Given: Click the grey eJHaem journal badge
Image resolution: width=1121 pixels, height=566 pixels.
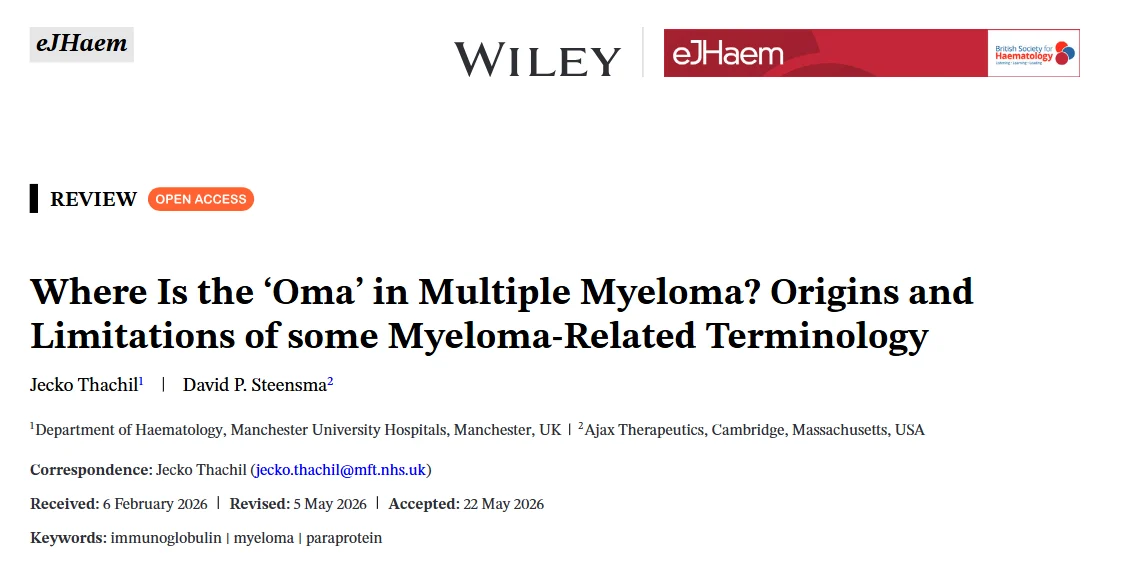Looking at the screenshot, I should tap(82, 44).
